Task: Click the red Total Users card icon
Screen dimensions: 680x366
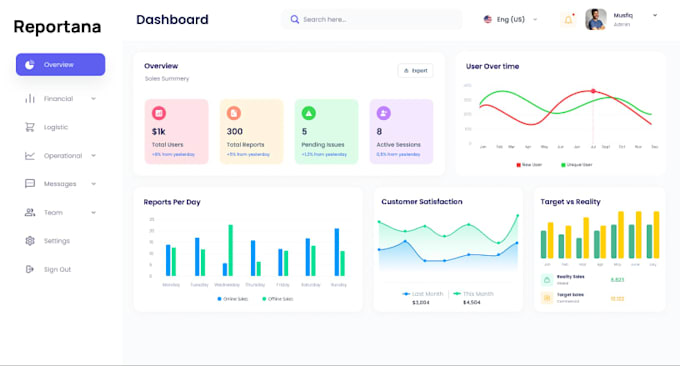Action: [159, 113]
